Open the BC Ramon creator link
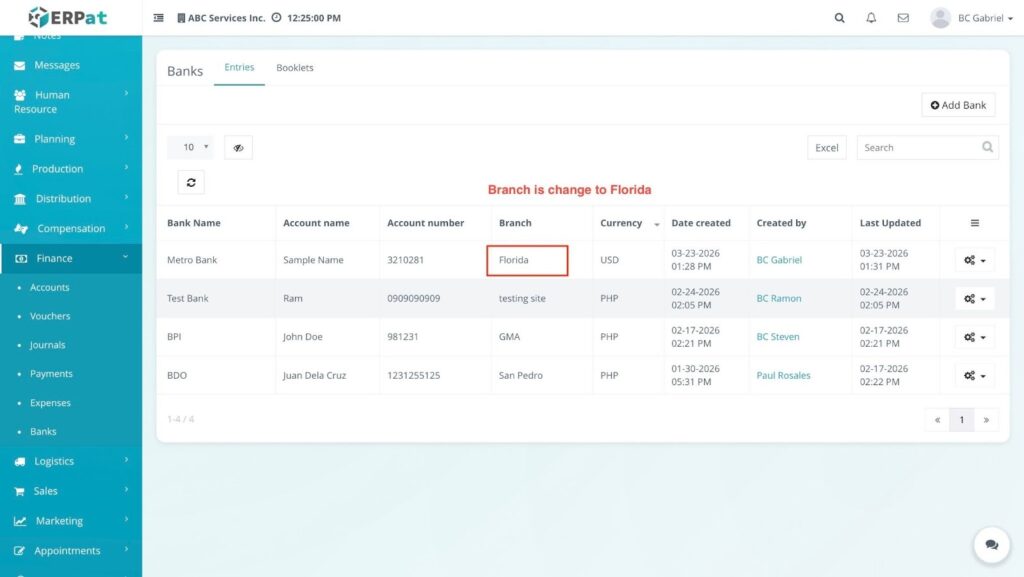Screen dimensions: 1024x577 [778, 298]
